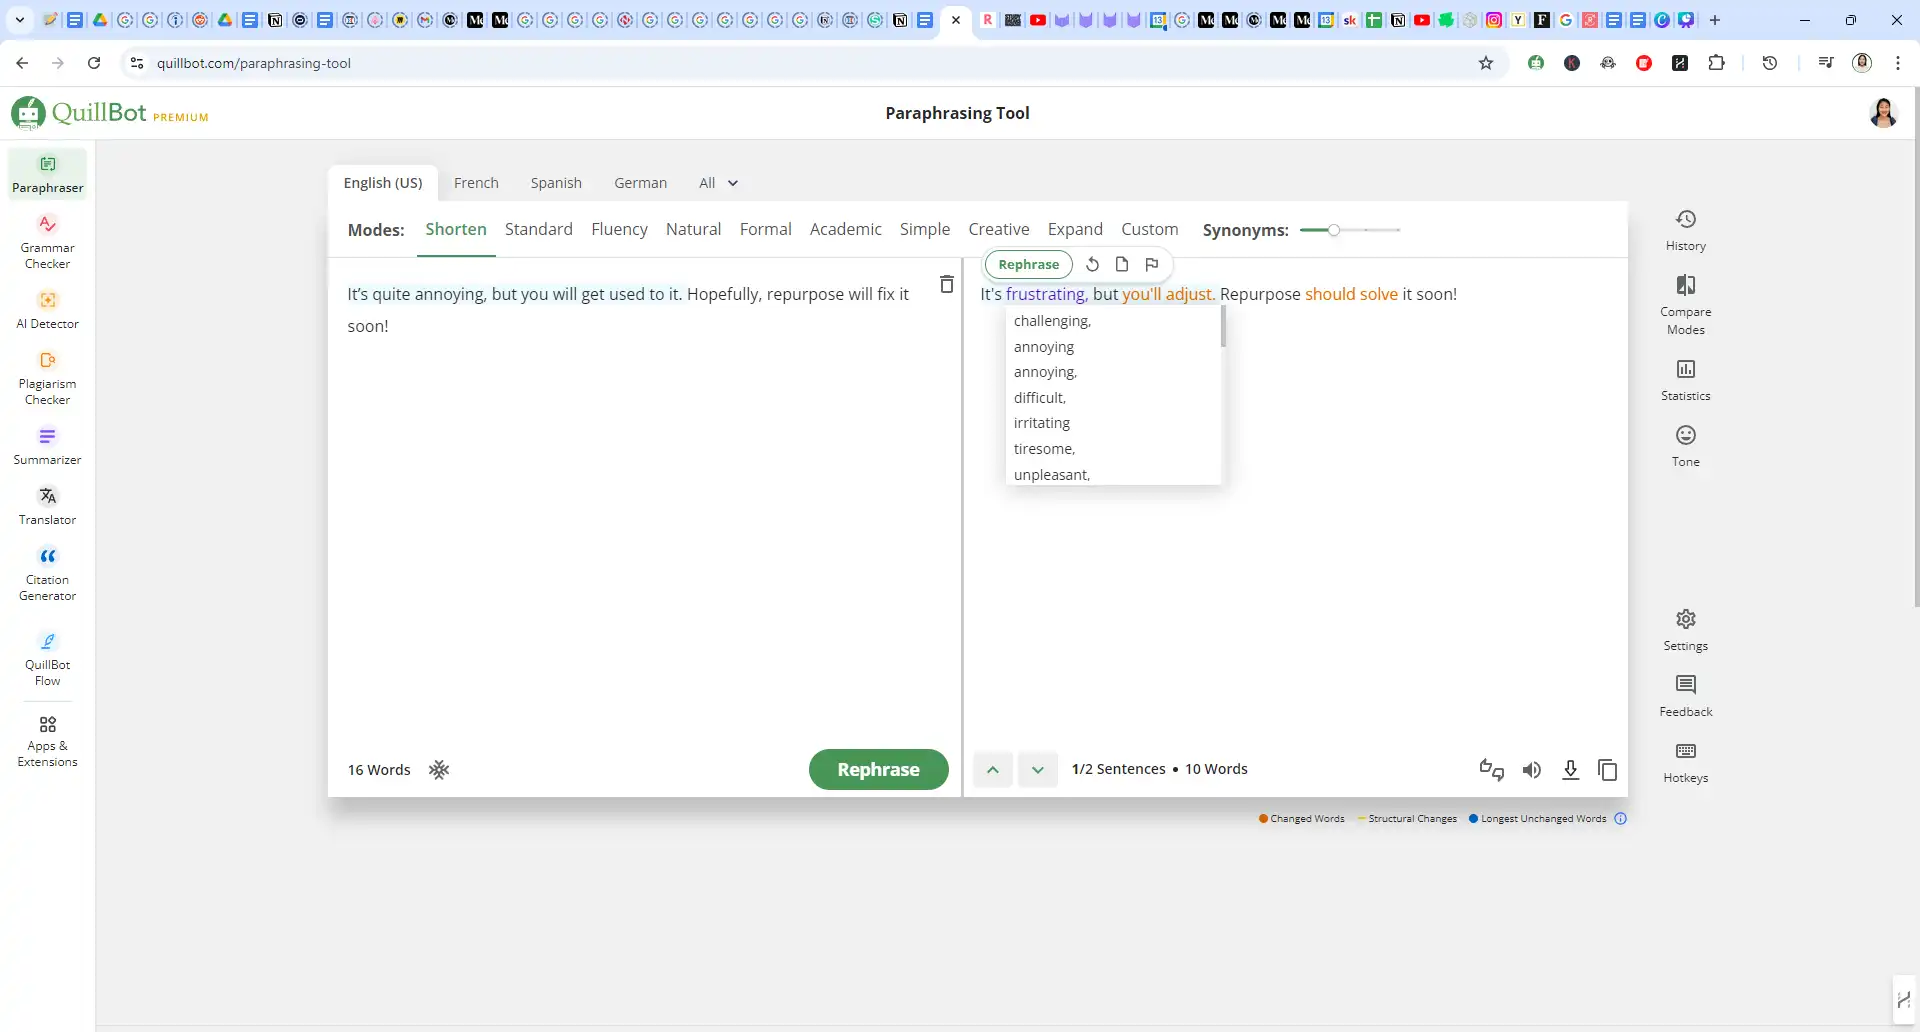This screenshot has width=1920, height=1032.
Task: Go to previous sentence with up chevron
Action: pos(992,769)
